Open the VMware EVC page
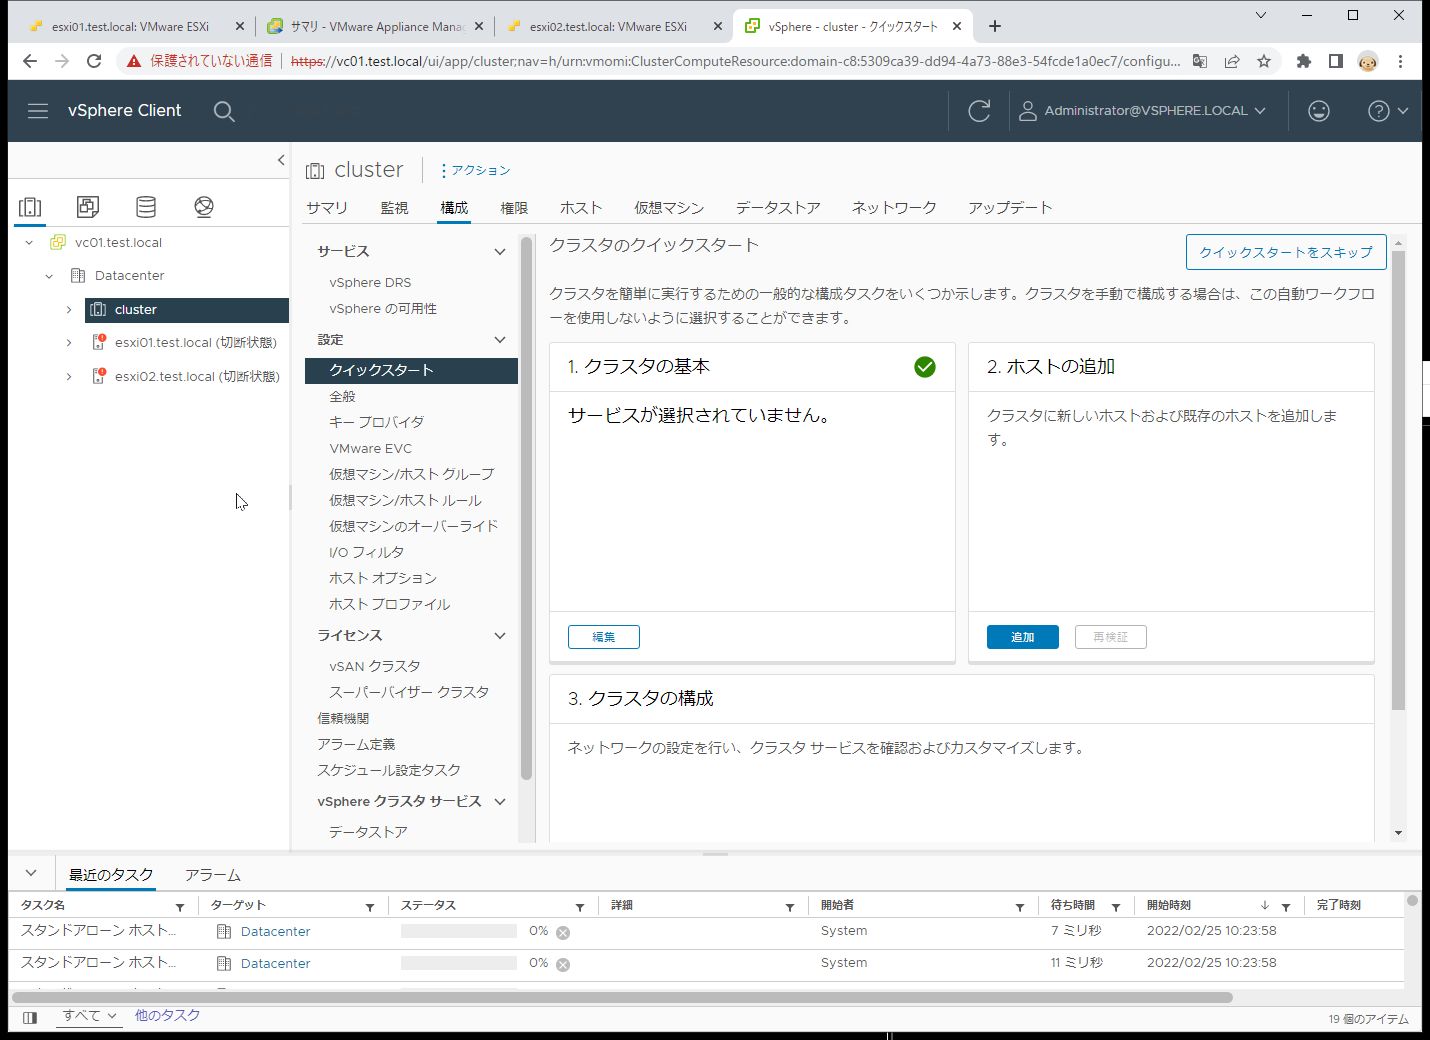1430x1040 pixels. 370,449
